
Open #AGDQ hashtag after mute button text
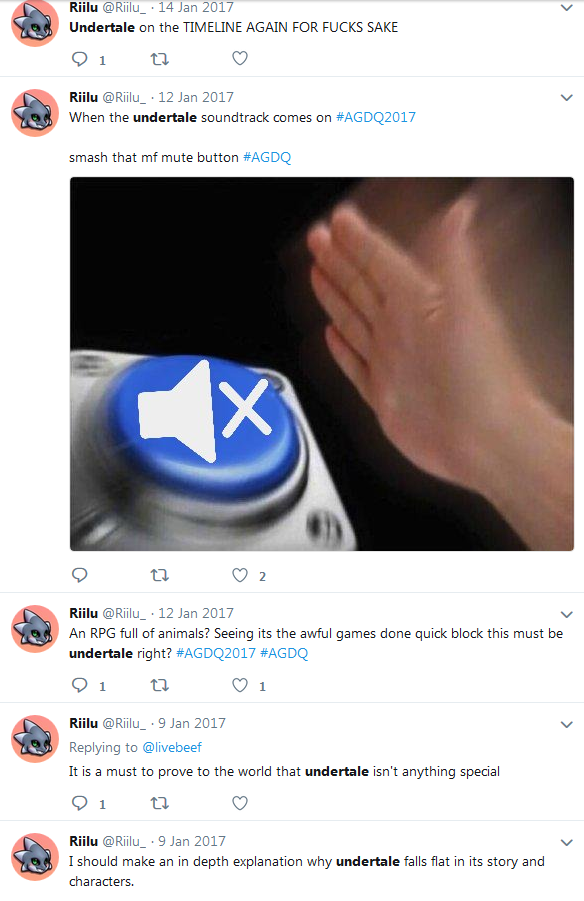[267, 157]
